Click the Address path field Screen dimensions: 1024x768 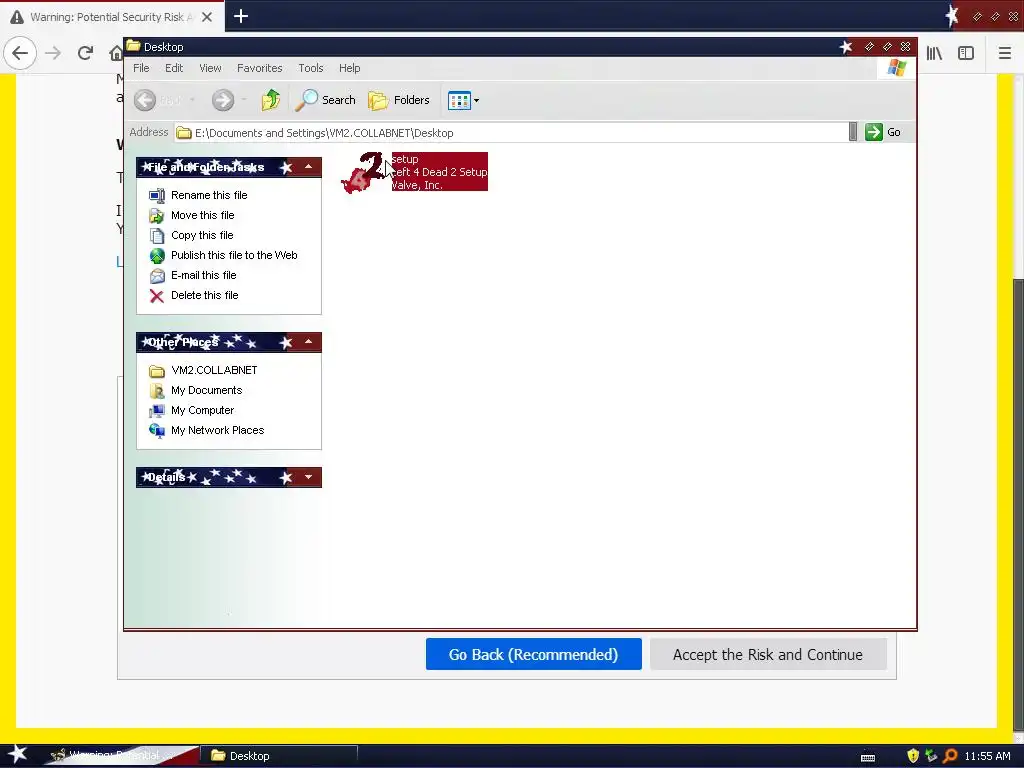point(511,133)
